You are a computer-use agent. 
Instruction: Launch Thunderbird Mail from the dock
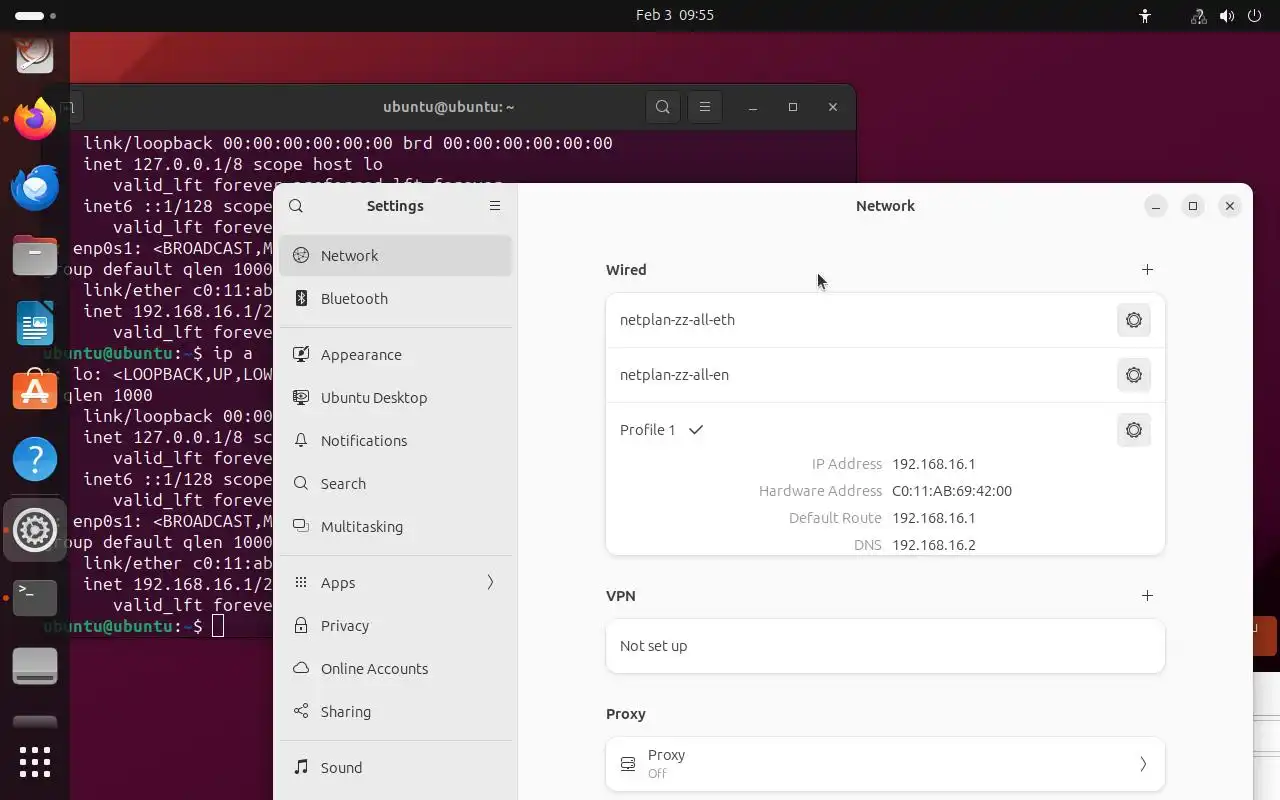point(35,188)
